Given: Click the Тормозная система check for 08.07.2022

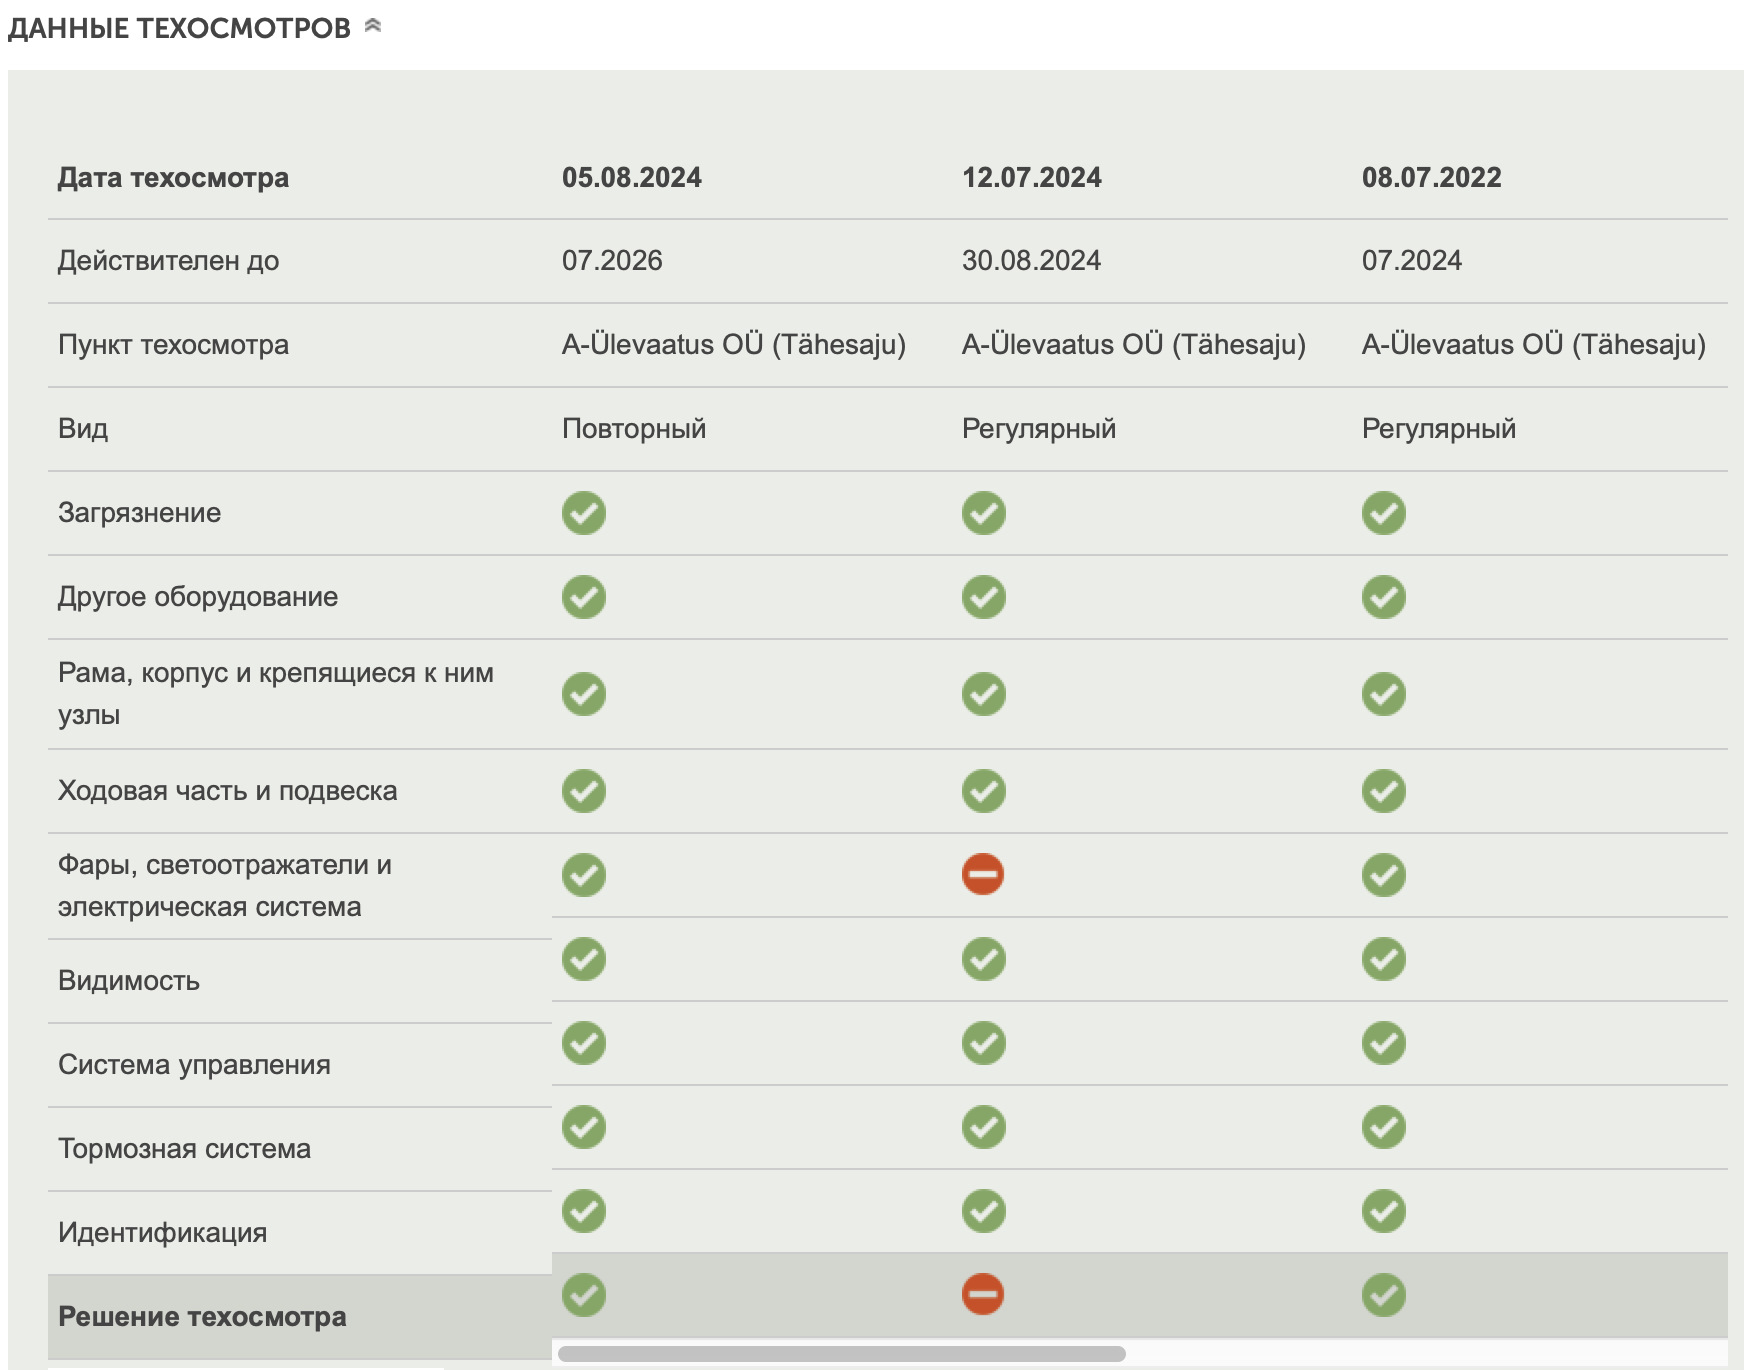Looking at the screenshot, I should 1384,1127.
